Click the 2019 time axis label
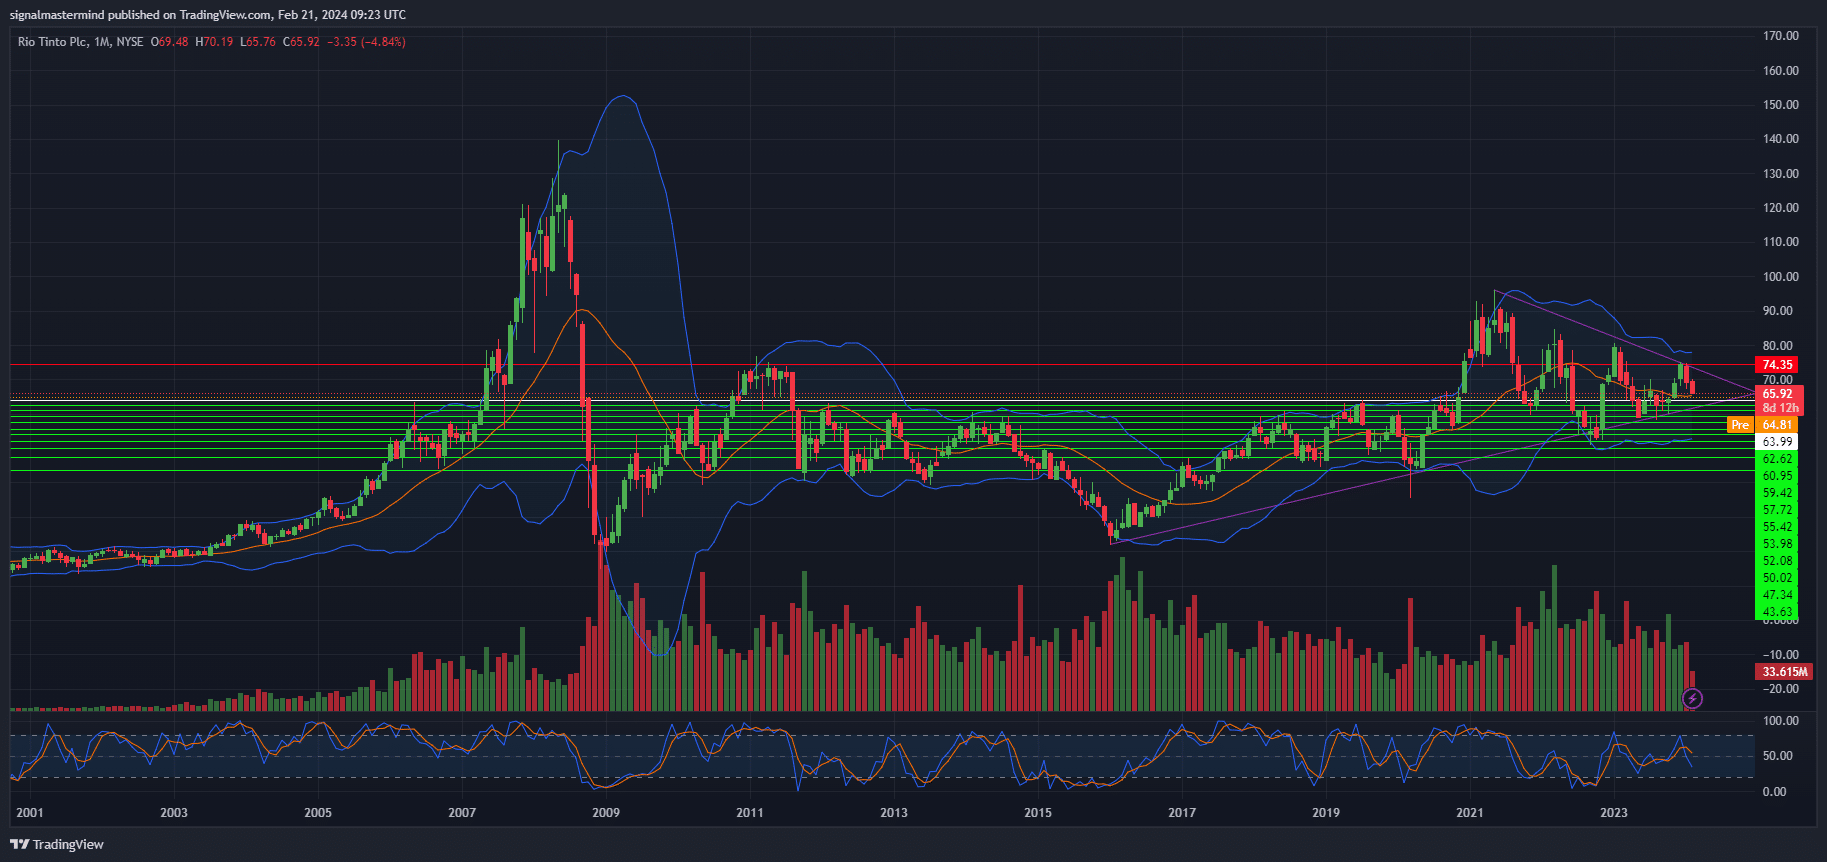 (x=1326, y=813)
